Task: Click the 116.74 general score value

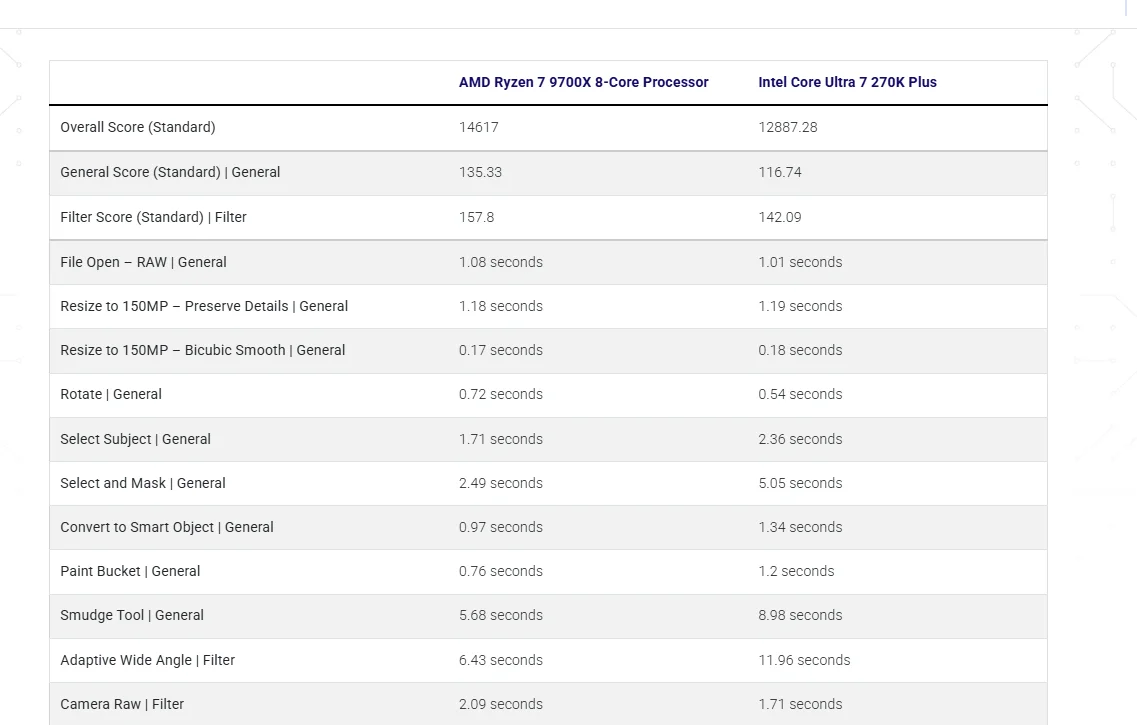Action: (780, 172)
